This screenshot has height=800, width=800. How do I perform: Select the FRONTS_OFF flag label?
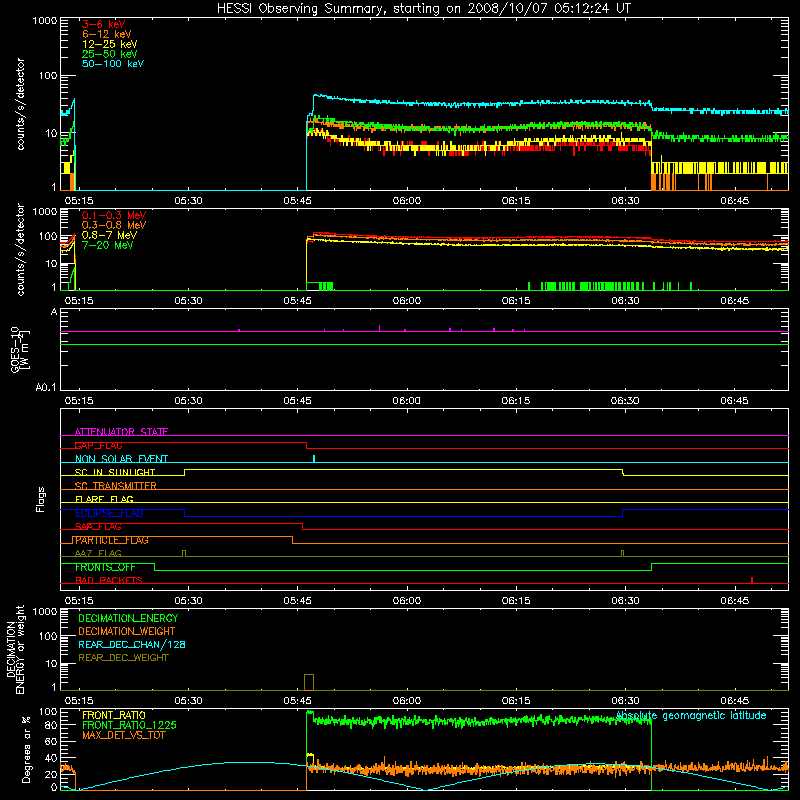[x=105, y=567]
